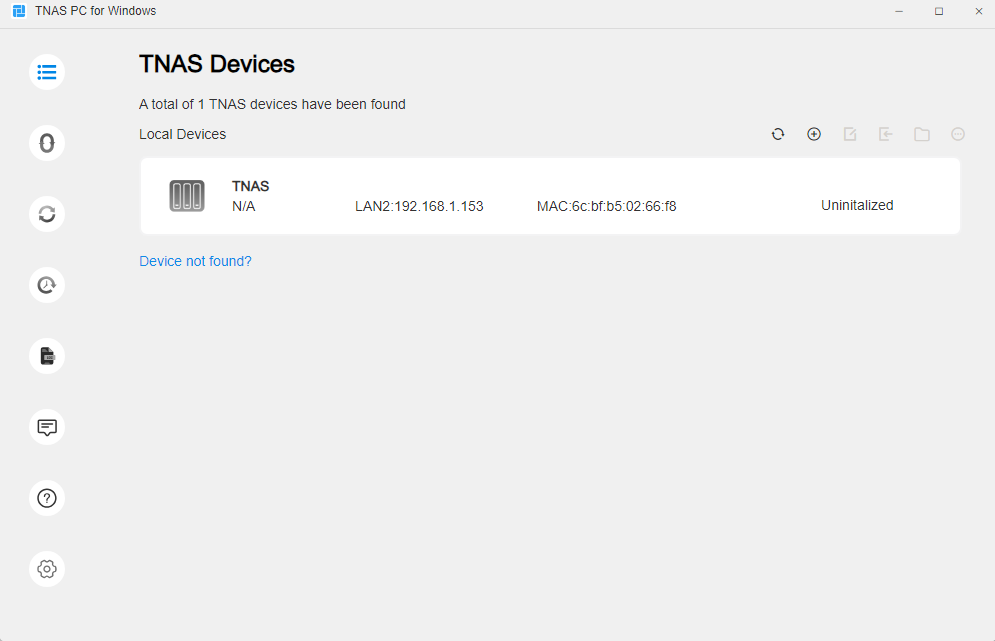This screenshot has width=995, height=641.
Task: Select the document file sidebar icon
Action: tap(47, 356)
